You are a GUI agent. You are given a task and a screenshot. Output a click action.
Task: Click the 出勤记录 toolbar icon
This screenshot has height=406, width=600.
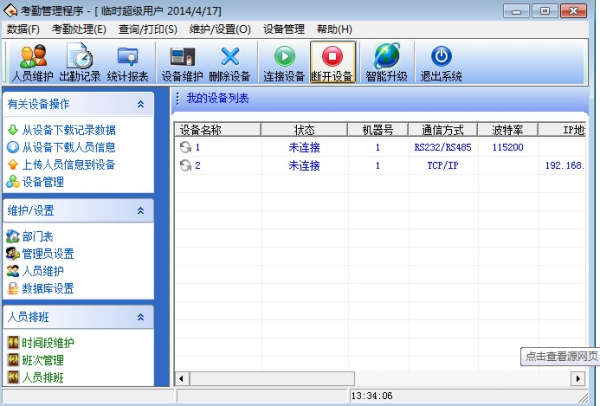coord(79,62)
